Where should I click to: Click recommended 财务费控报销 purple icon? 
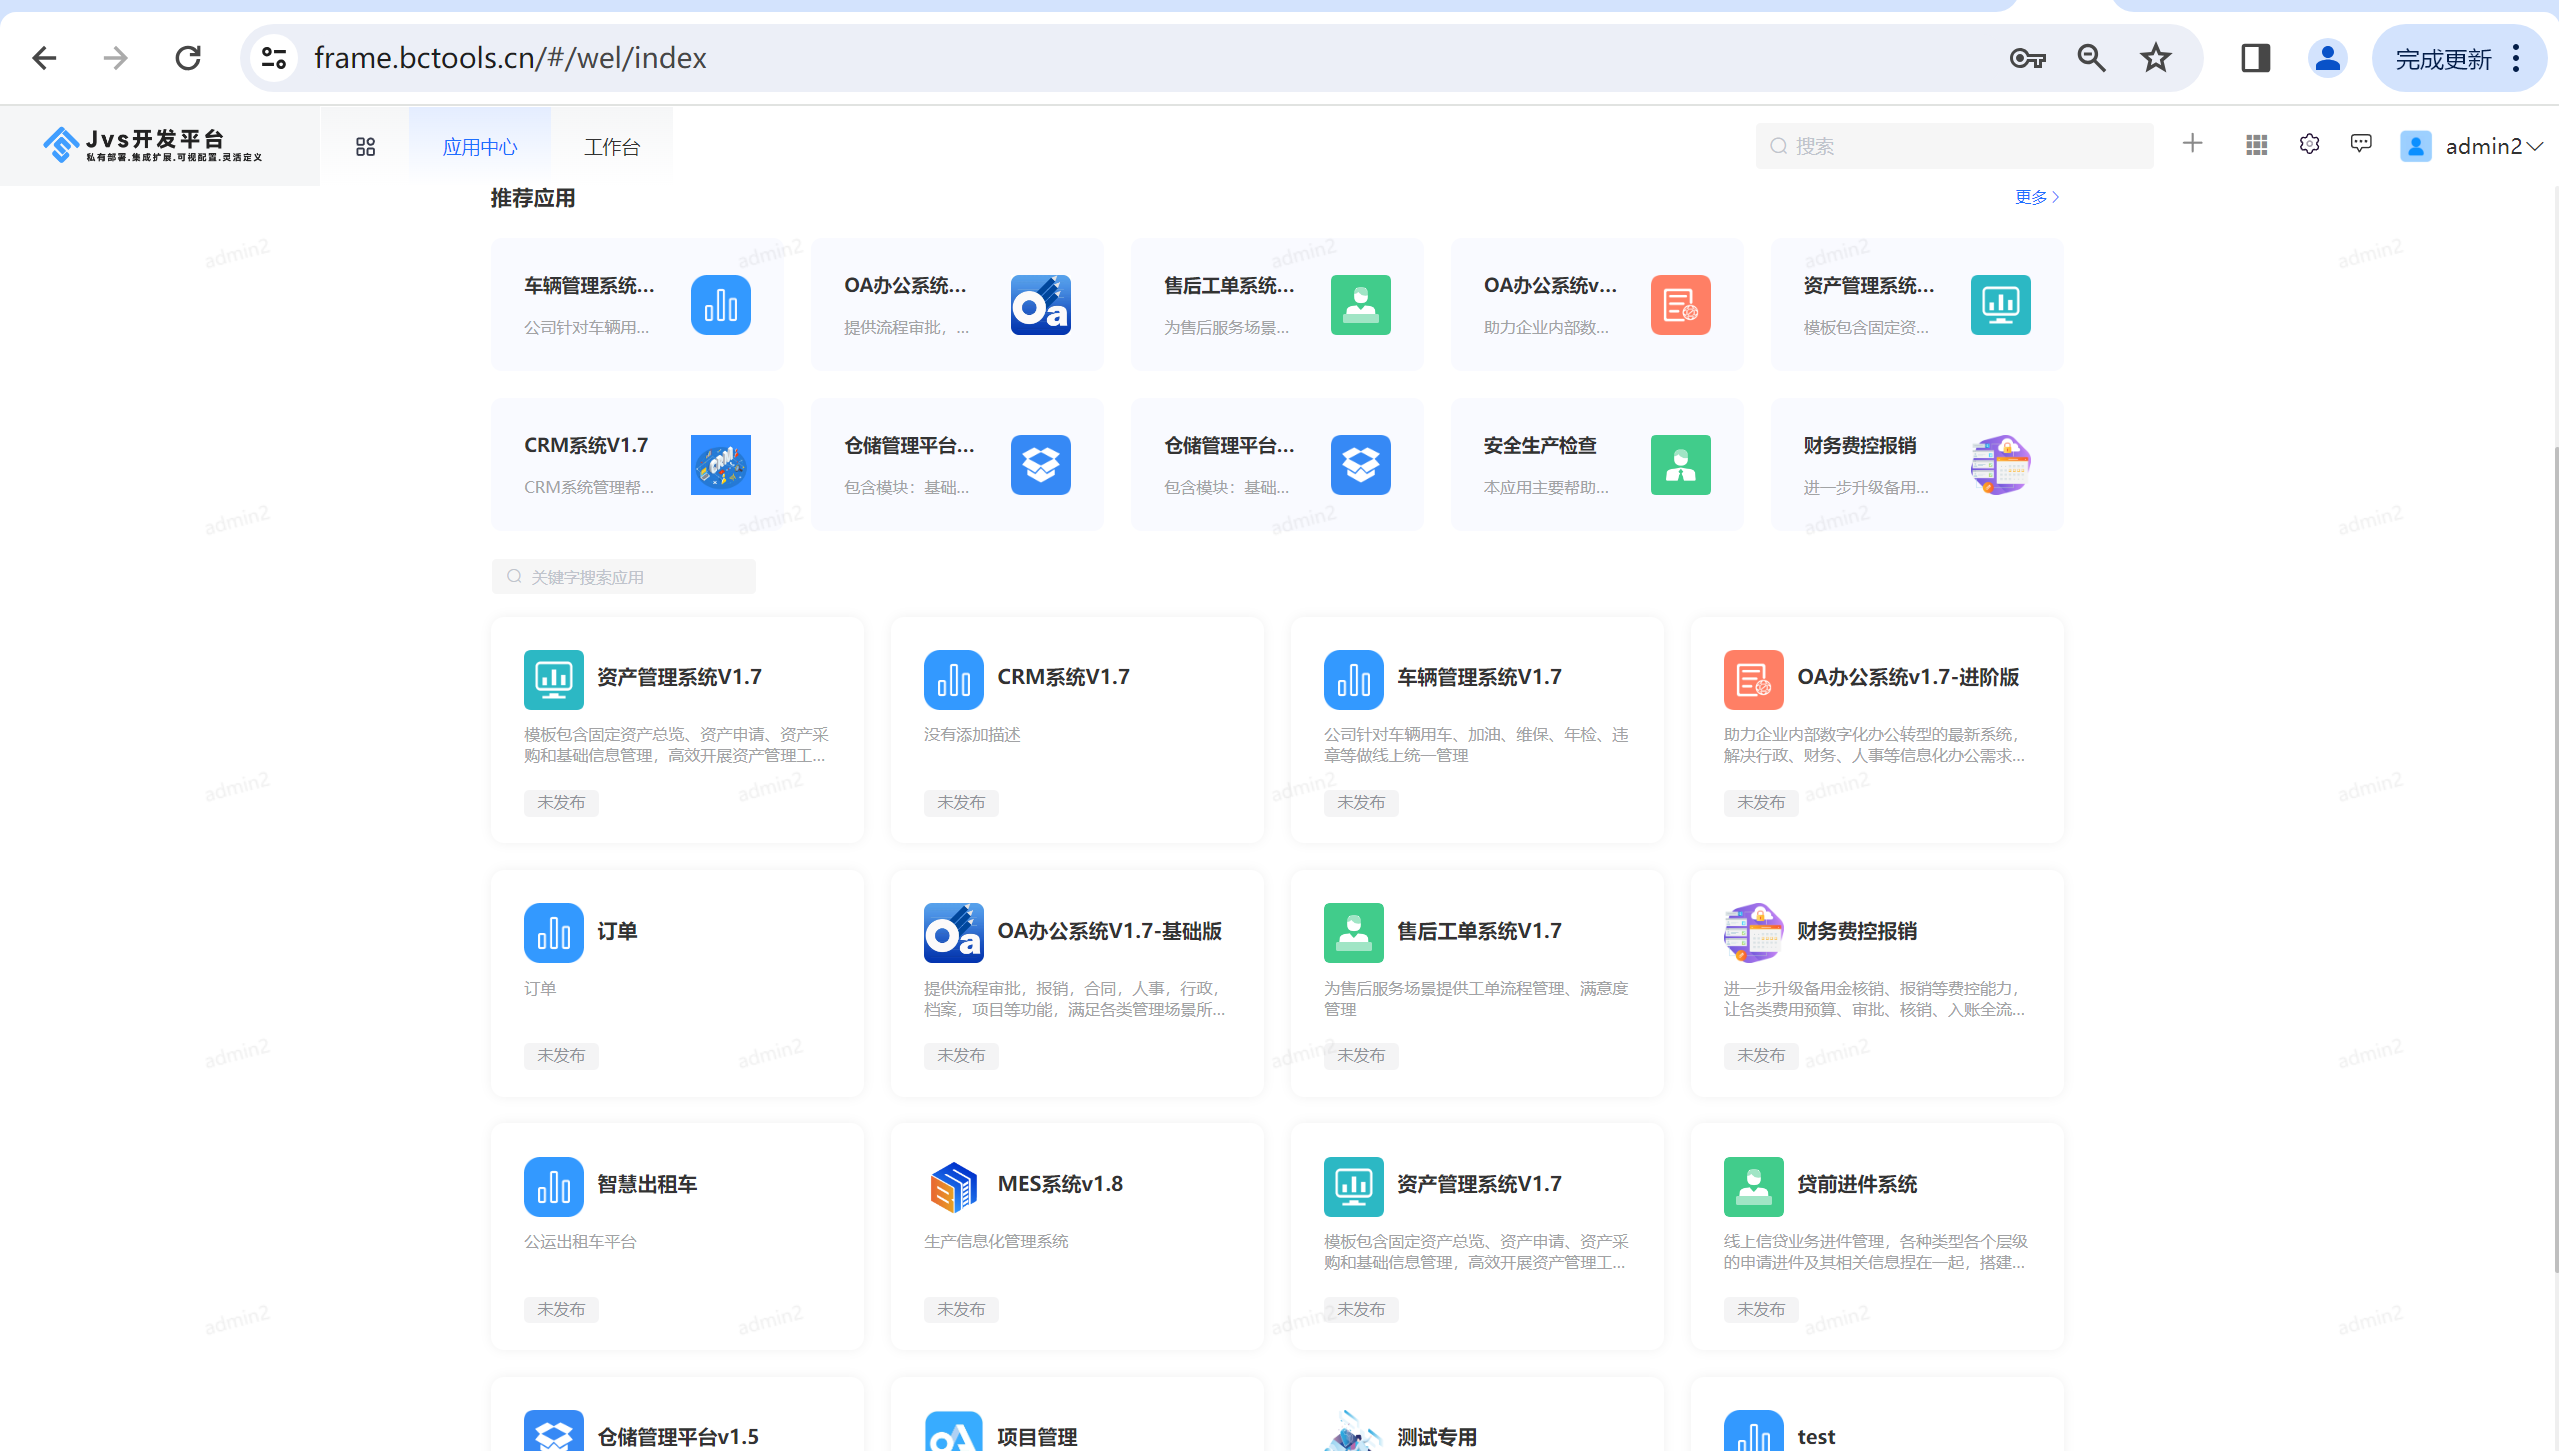(2001, 464)
